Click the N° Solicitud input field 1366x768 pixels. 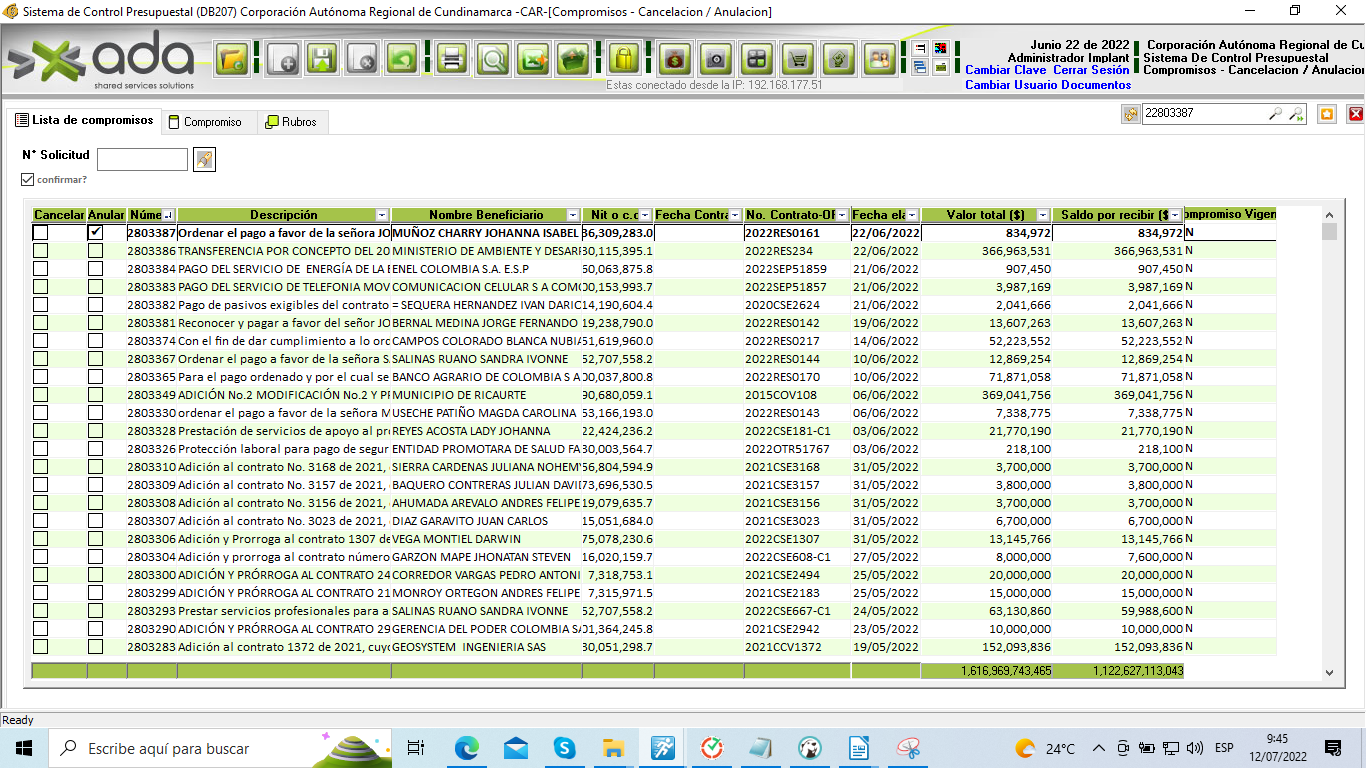pyautogui.click(x=142, y=159)
